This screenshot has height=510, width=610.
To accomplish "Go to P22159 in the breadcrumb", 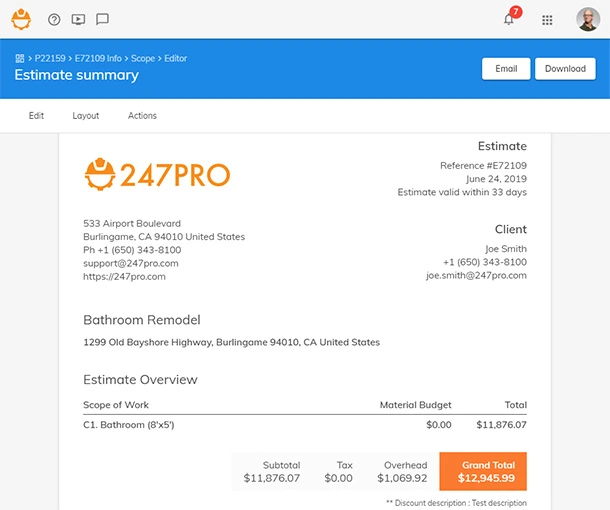I will [49, 58].
